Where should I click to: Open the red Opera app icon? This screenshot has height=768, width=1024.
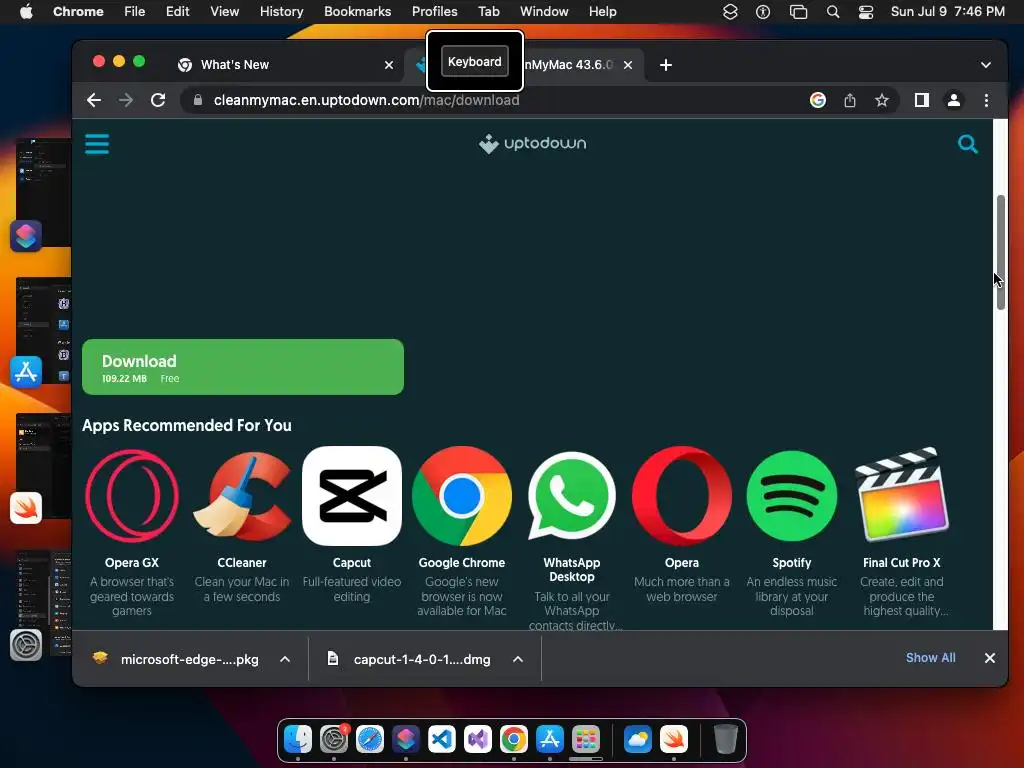pyautogui.click(x=682, y=496)
